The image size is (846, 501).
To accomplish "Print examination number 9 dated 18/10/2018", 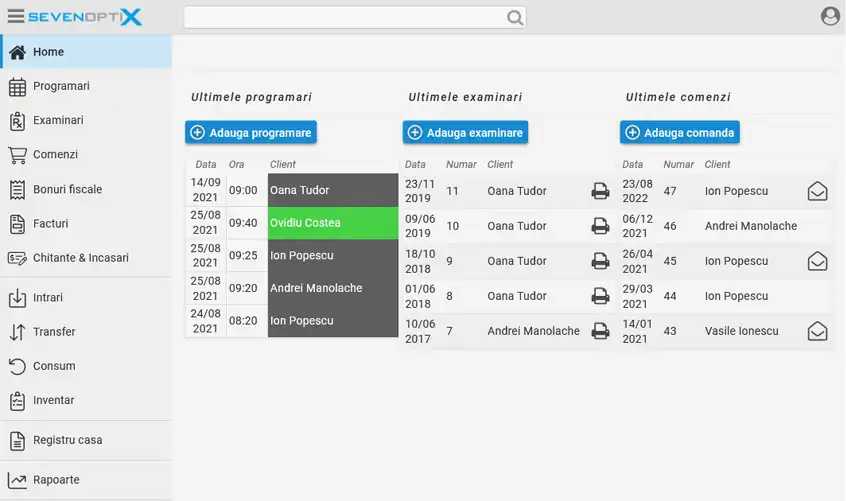I will [600, 261].
